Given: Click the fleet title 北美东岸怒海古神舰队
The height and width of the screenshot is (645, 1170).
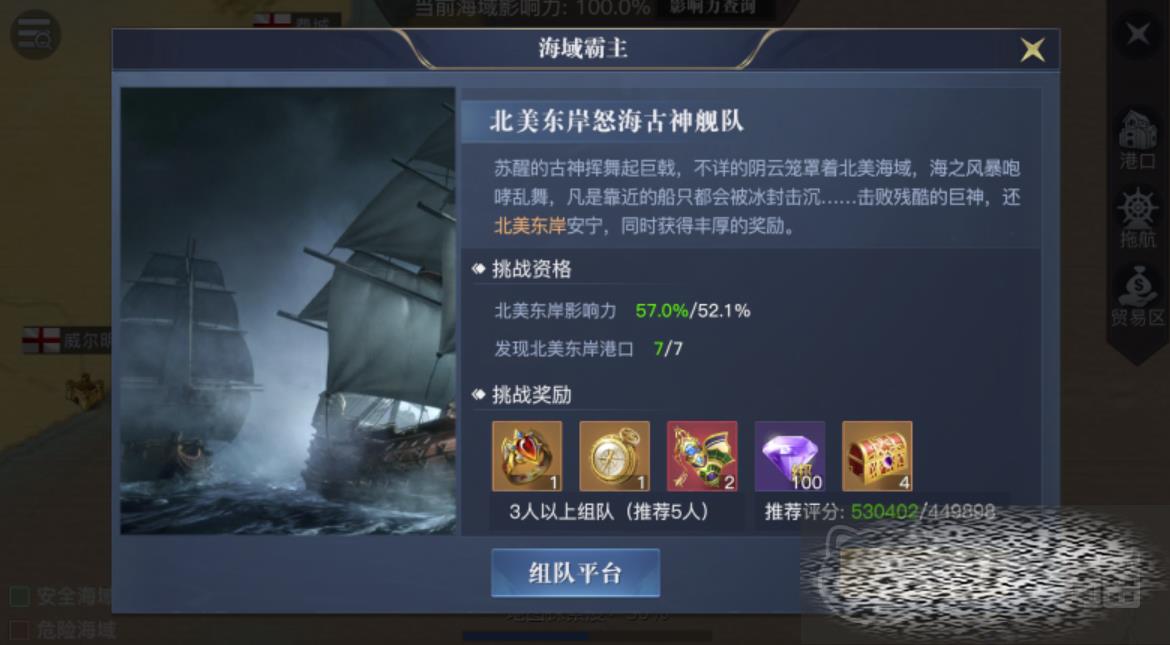Looking at the screenshot, I should [x=616, y=122].
